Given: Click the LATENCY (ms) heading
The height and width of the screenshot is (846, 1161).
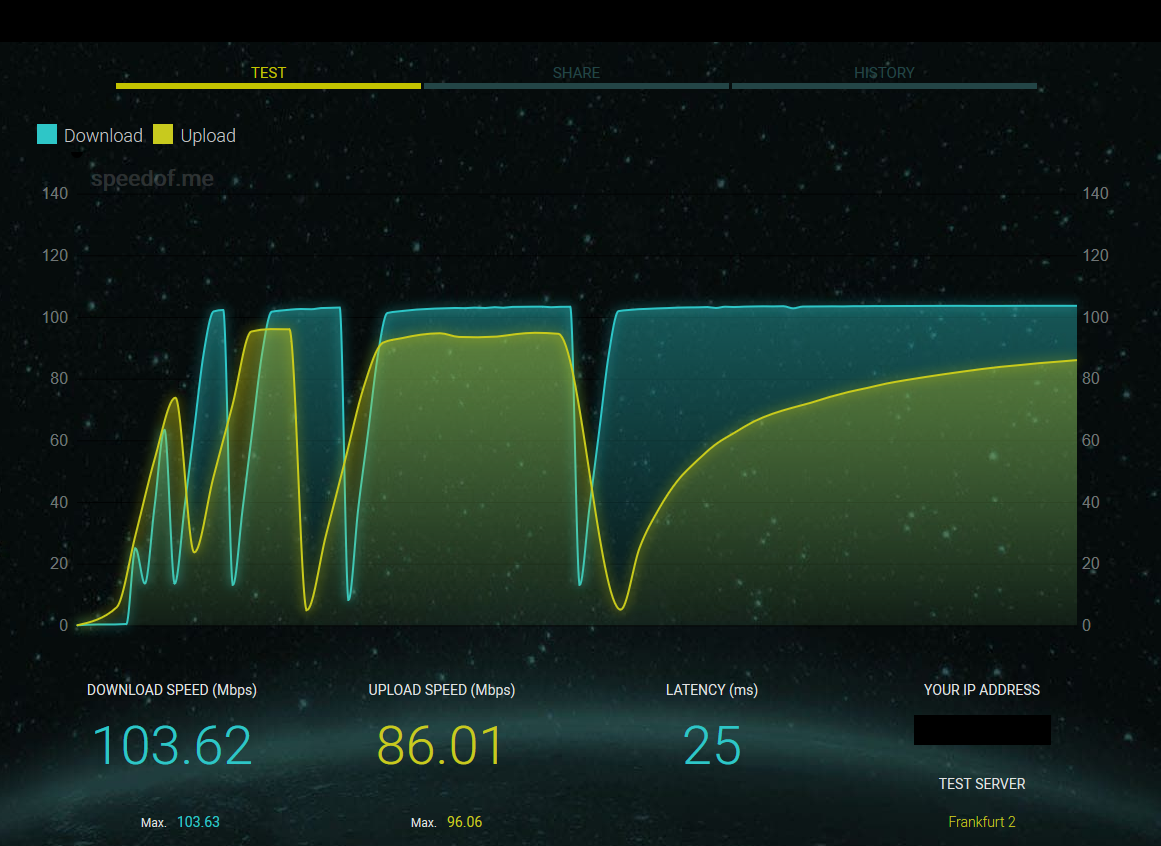Looking at the screenshot, I should [712, 690].
